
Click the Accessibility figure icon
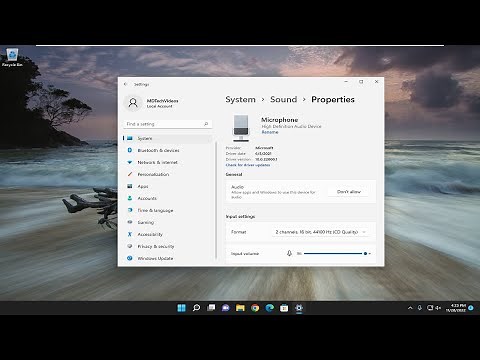(130, 234)
